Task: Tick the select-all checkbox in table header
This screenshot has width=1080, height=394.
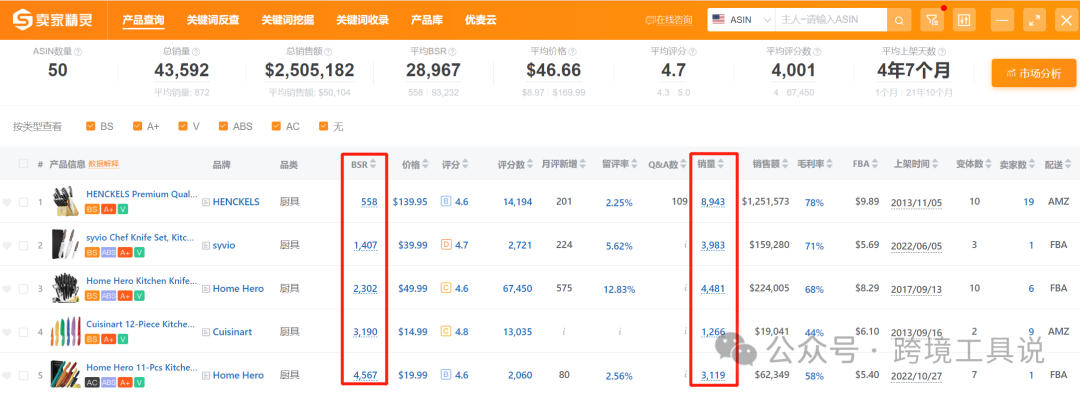Action: pos(23,164)
